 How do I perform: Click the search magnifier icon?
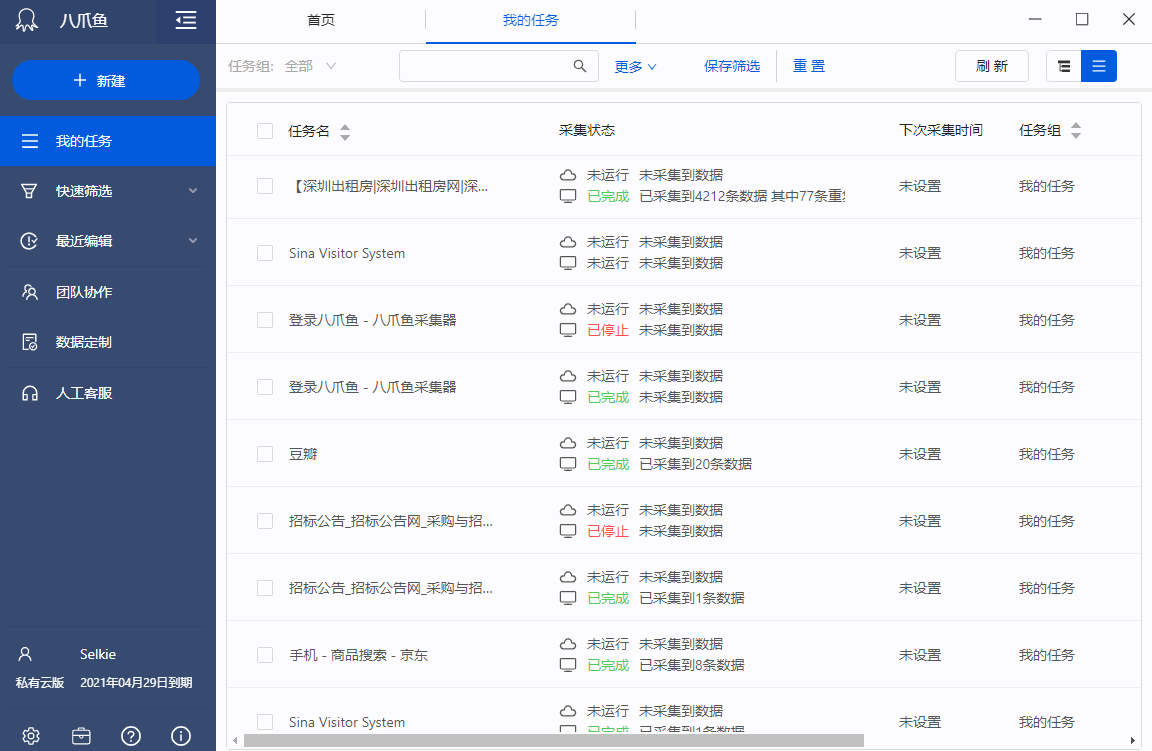click(580, 66)
